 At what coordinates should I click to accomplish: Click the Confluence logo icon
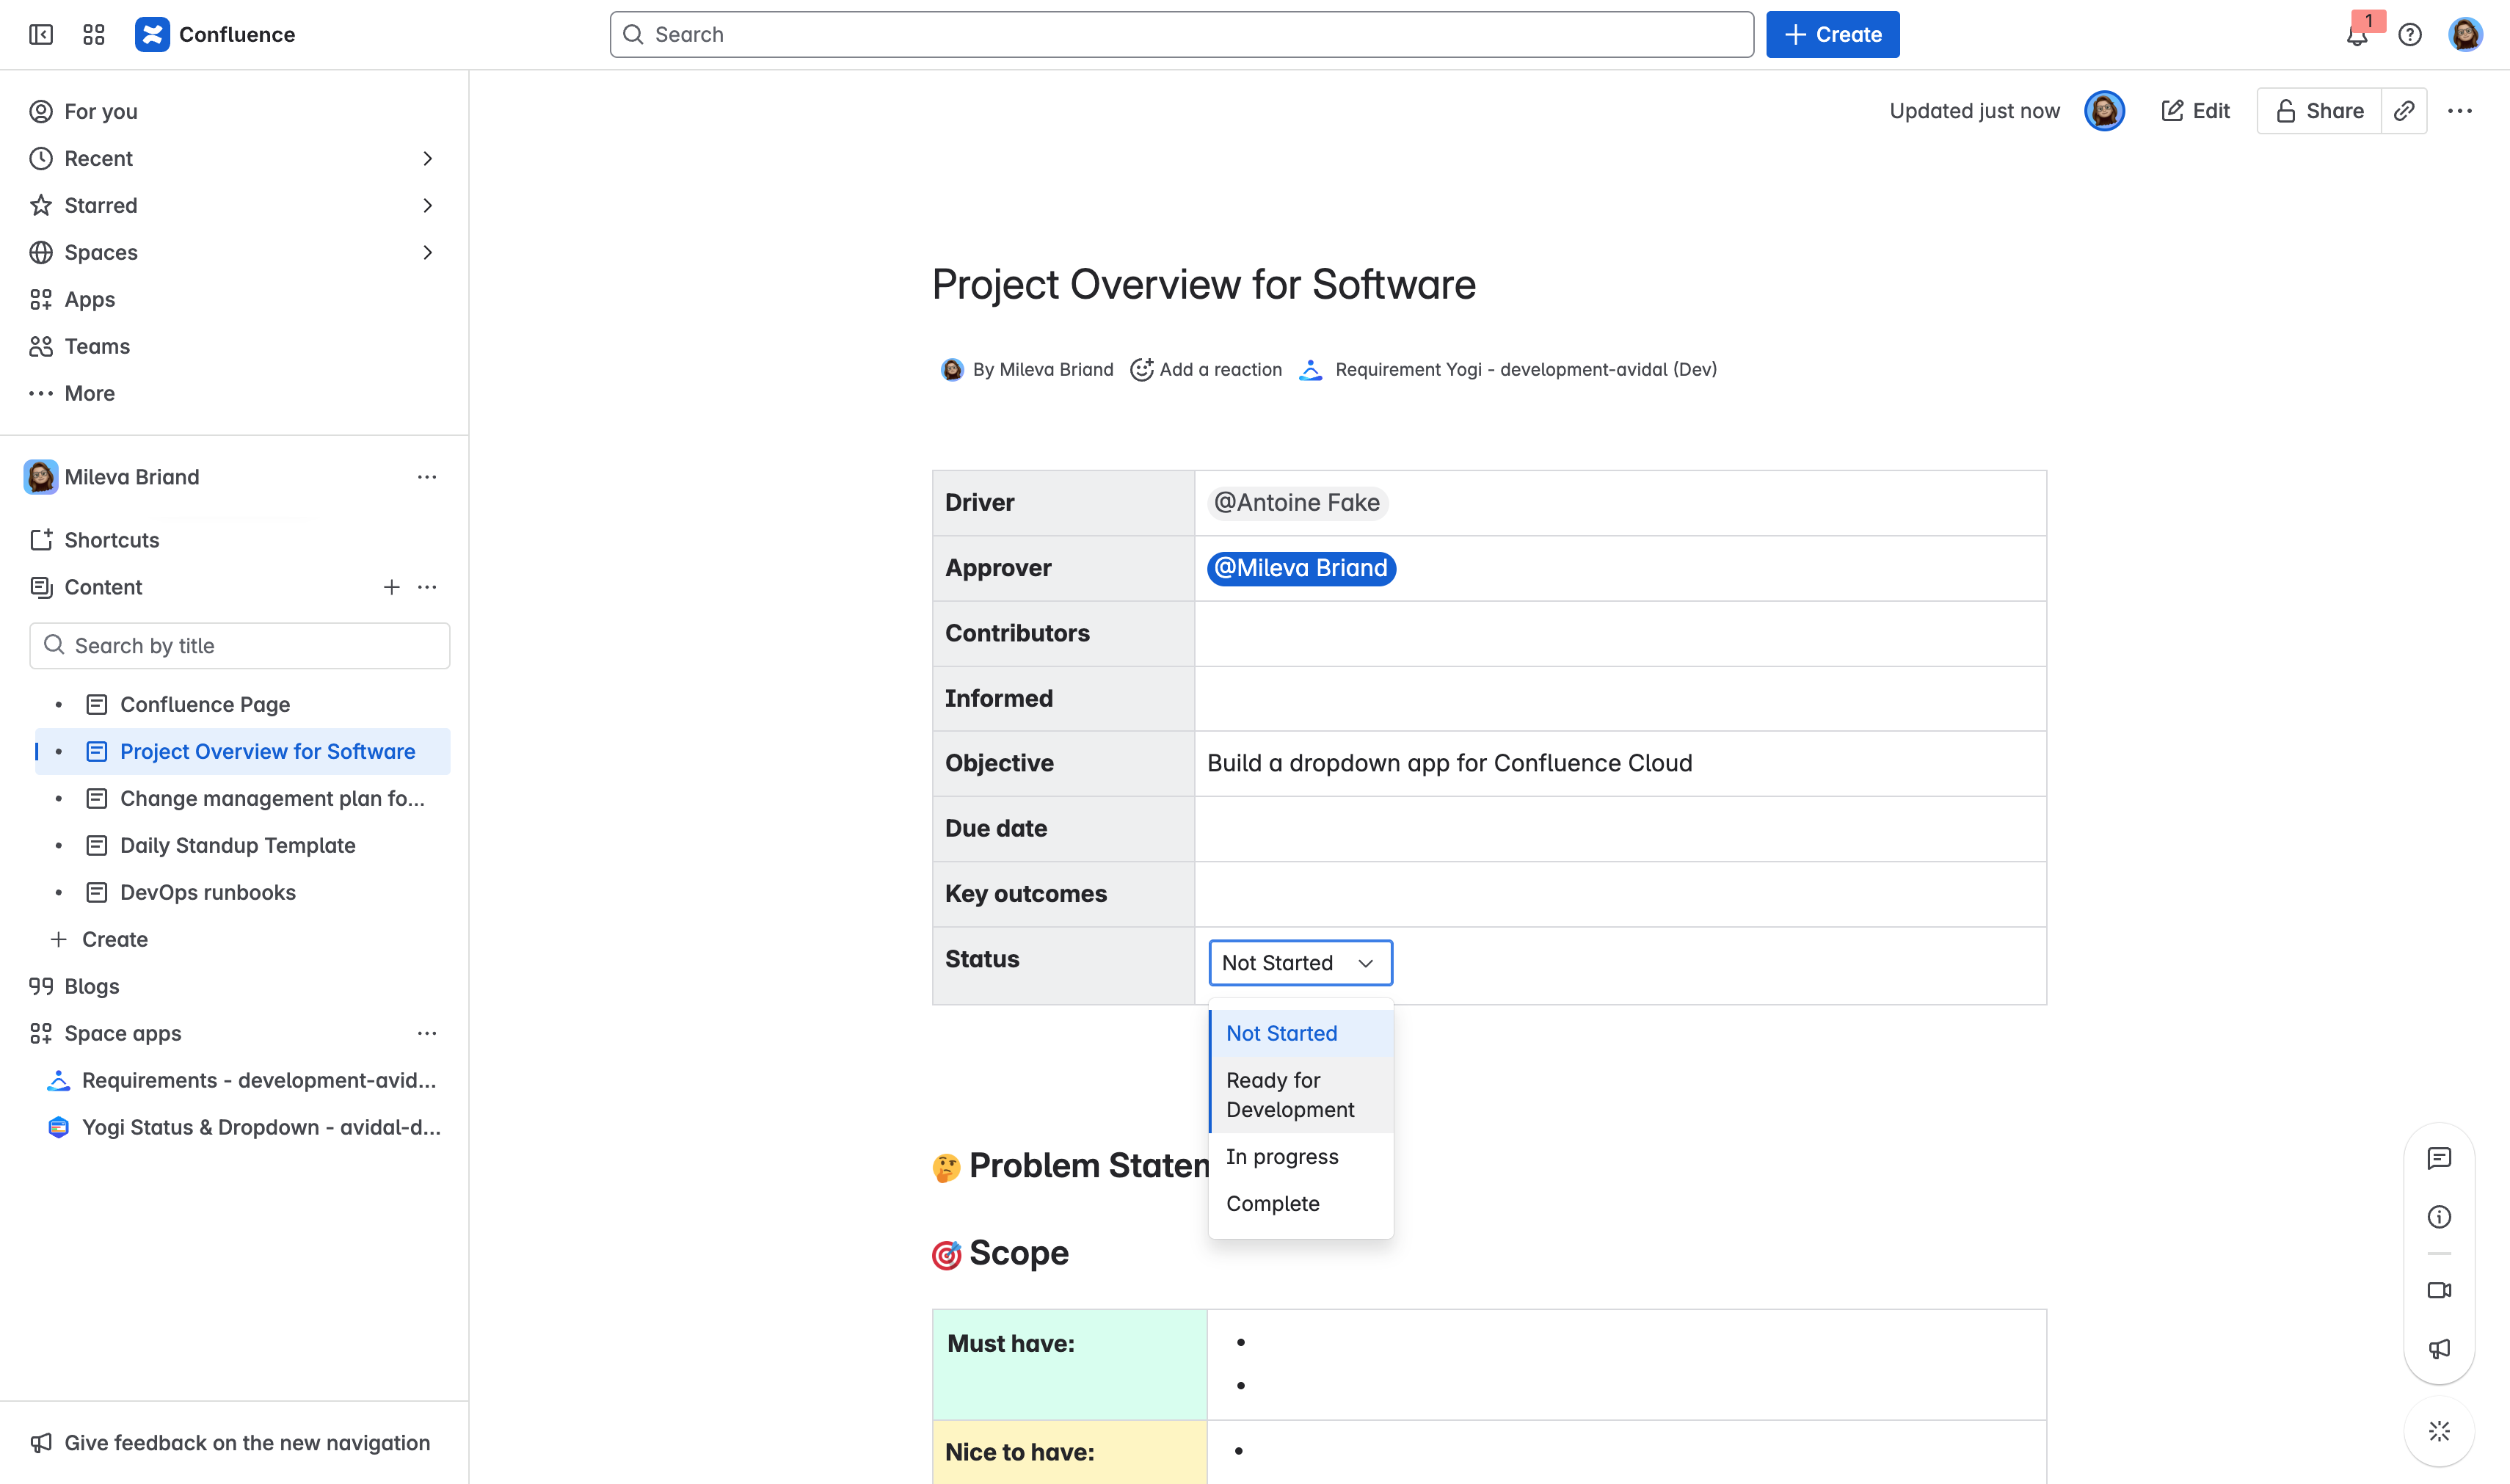tap(151, 34)
